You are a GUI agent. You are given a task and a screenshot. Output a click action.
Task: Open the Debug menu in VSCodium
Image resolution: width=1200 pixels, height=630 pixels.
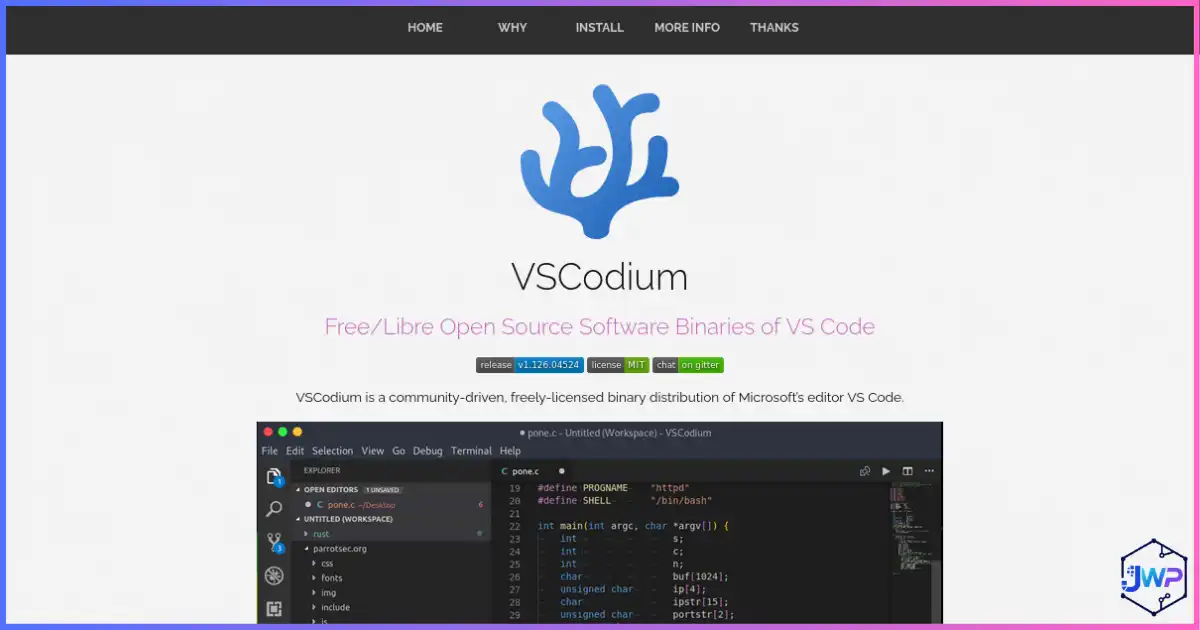[427, 451]
